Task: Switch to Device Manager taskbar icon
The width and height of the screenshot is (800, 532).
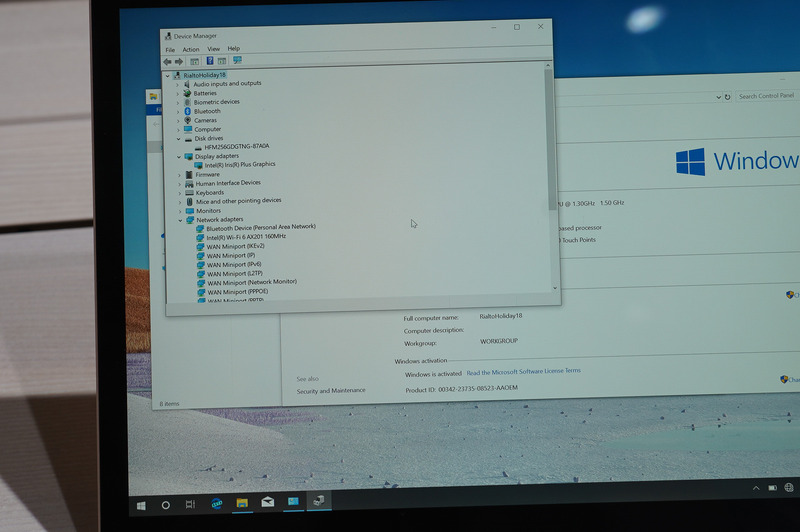Action: tap(319, 501)
